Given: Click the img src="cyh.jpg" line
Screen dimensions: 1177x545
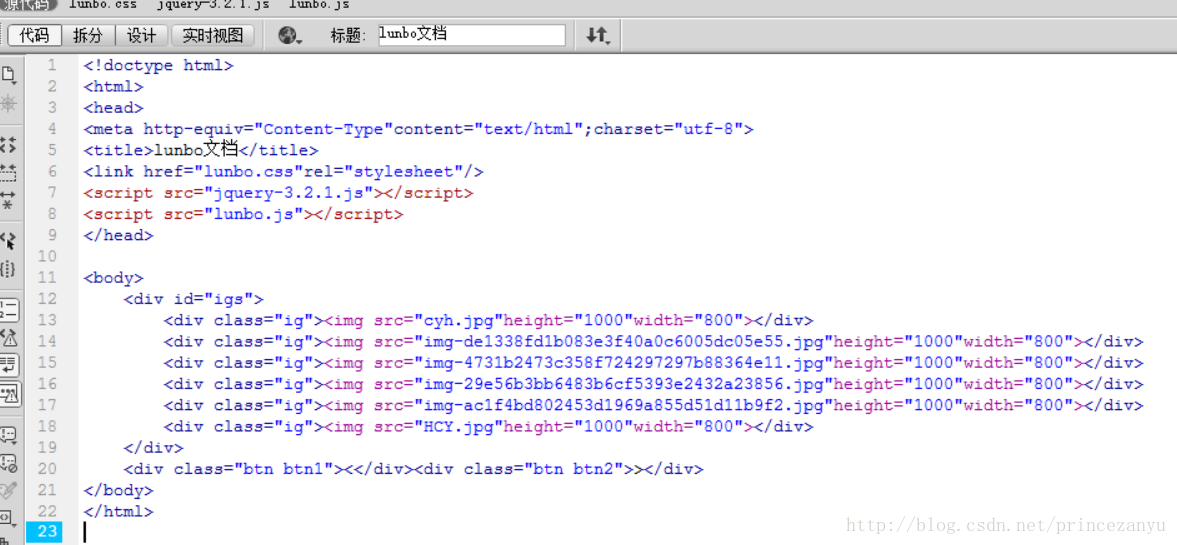Looking at the screenshot, I should pyautogui.click(x=489, y=321).
